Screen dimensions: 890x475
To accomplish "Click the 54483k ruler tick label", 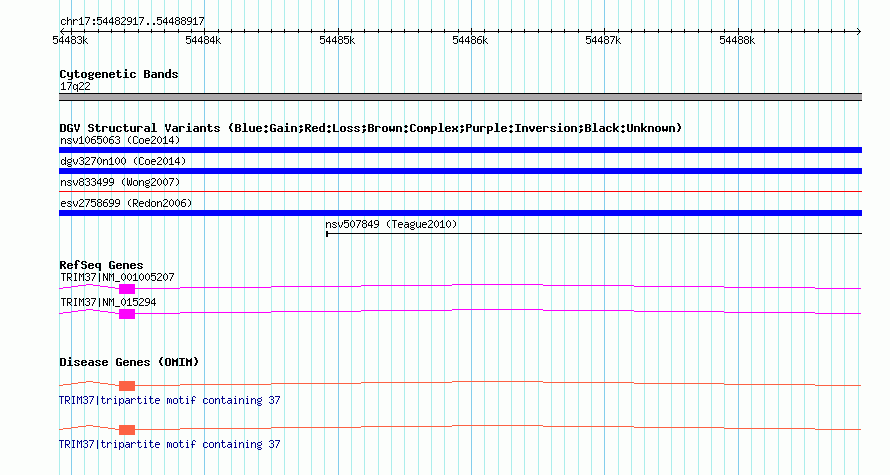I will pyautogui.click(x=70, y=40).
